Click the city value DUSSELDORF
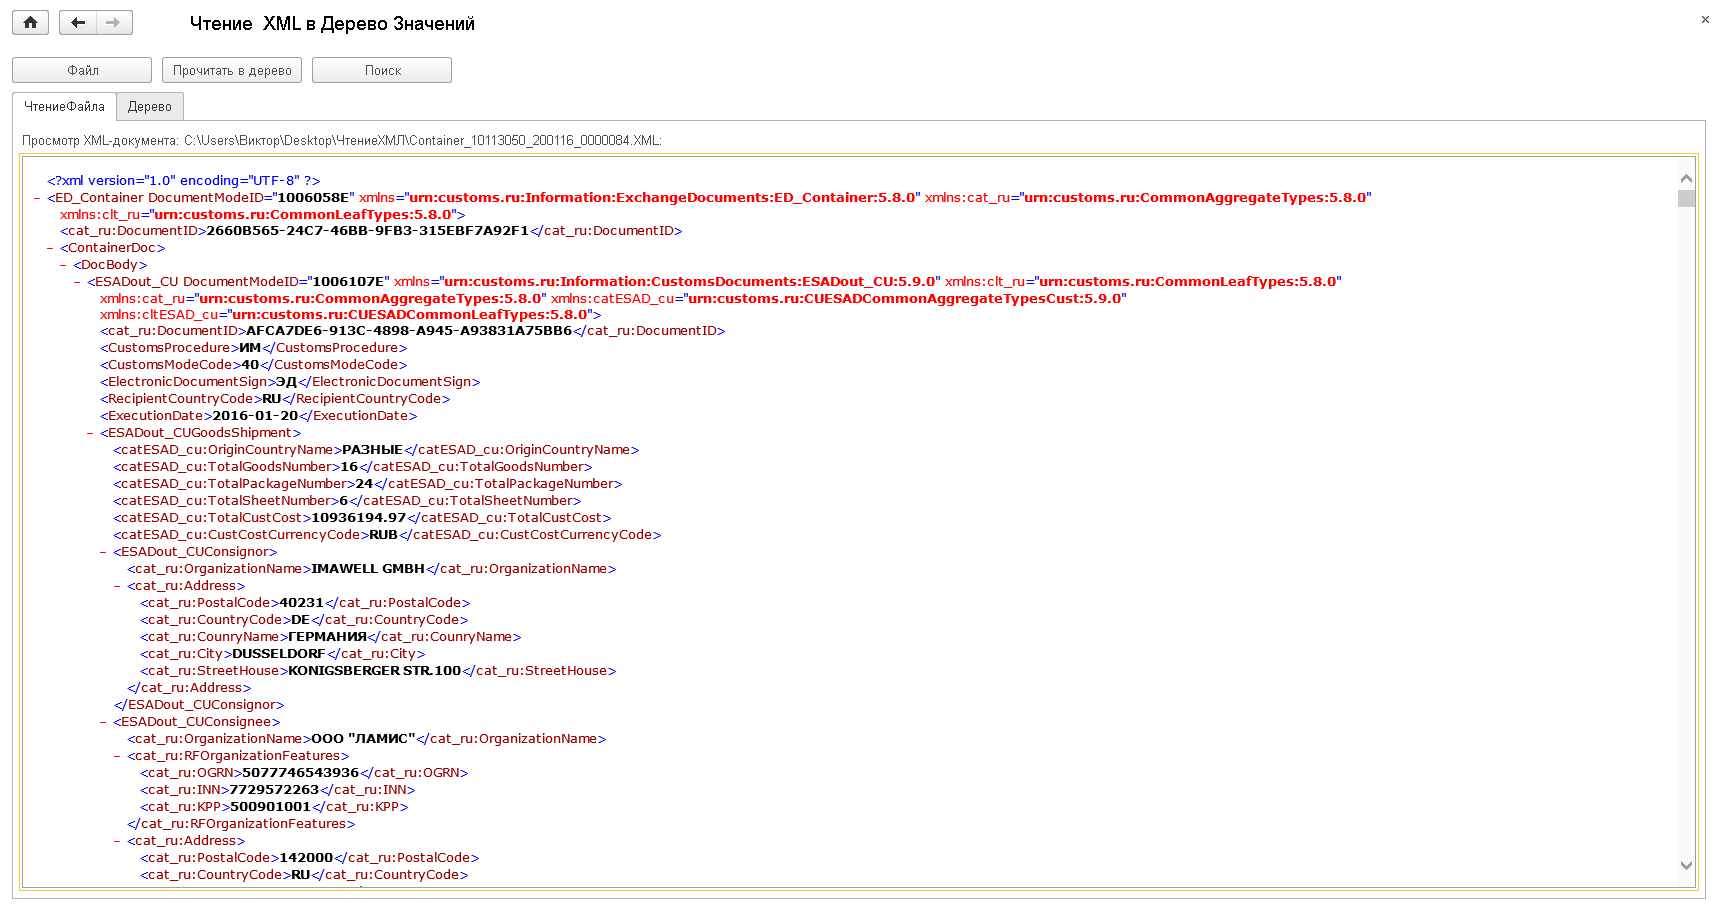This screenshot has width=1722, height=910. click(279, 654)
